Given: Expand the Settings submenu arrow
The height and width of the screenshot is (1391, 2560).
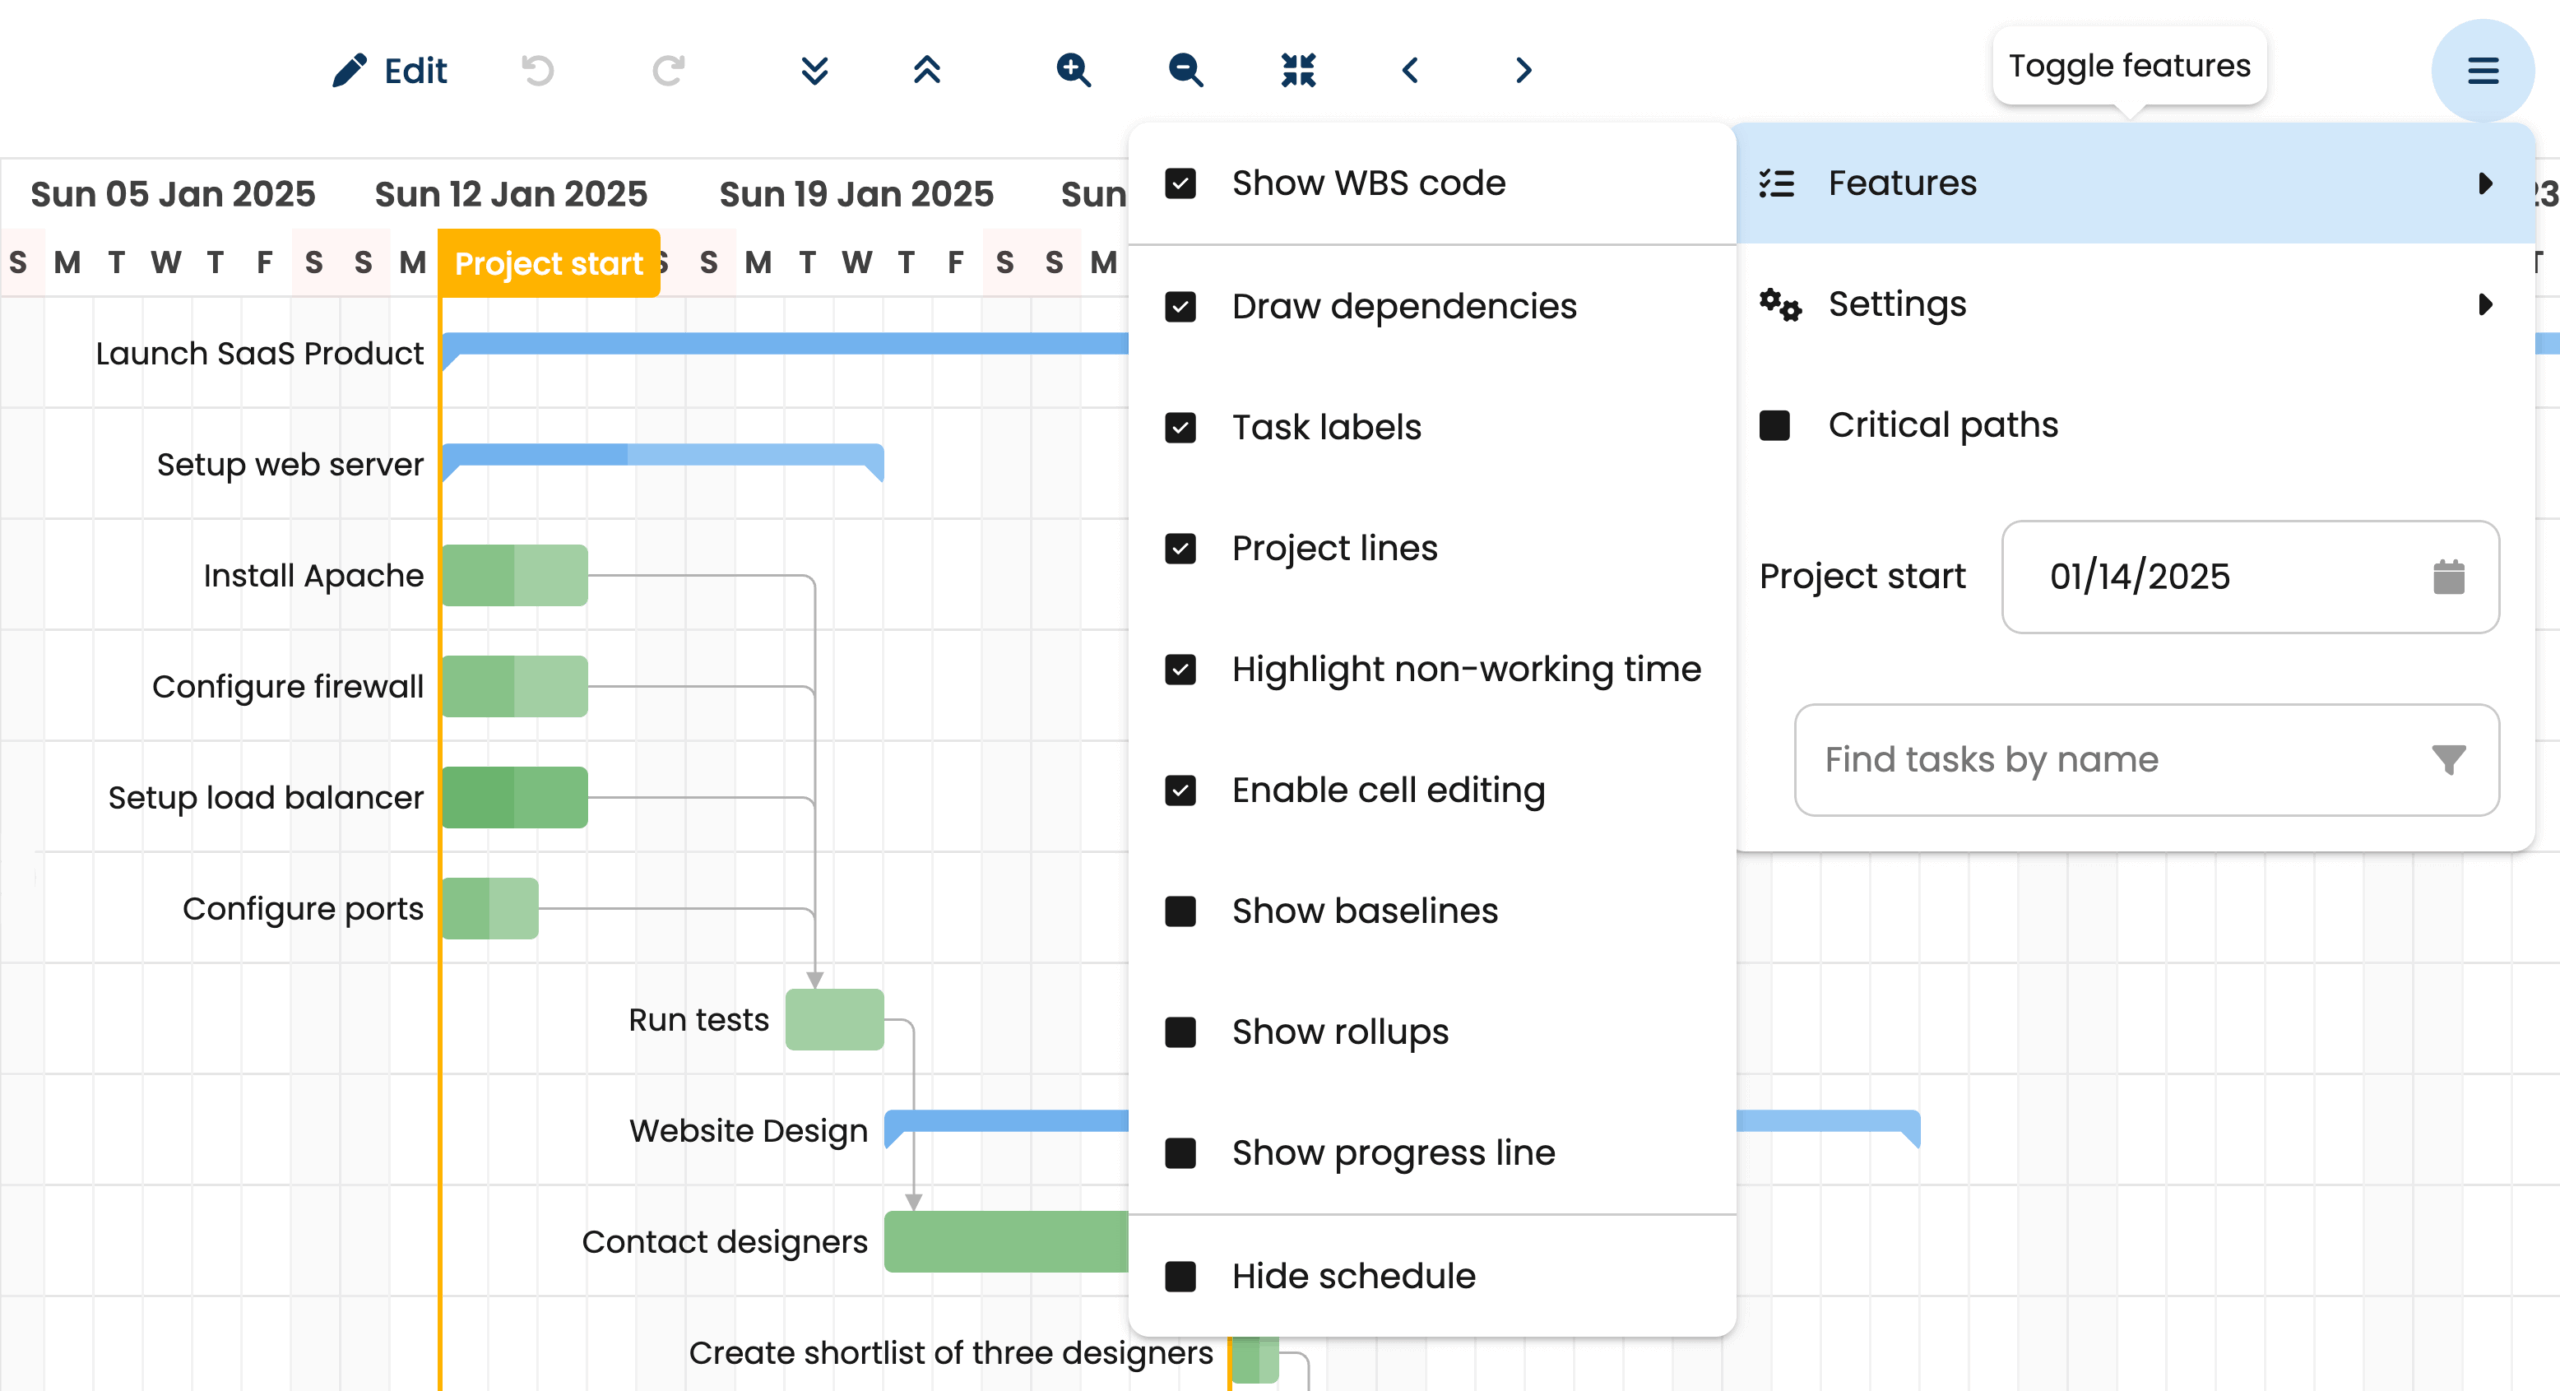Looking at the screenshot, I should tap(2486, 304).
